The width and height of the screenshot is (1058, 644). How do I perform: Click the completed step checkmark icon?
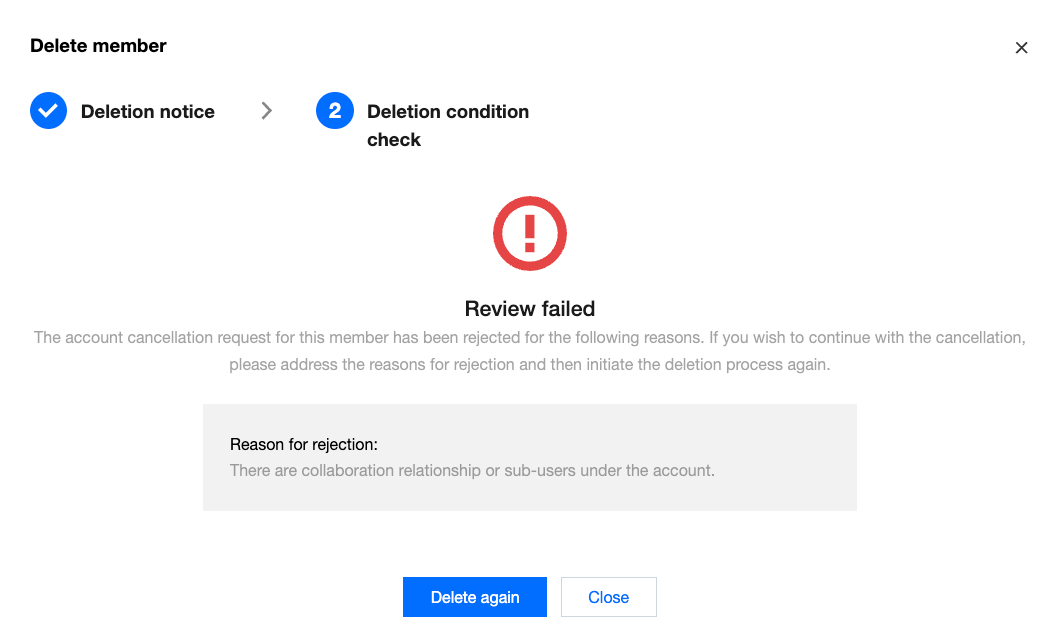point(48,111)
